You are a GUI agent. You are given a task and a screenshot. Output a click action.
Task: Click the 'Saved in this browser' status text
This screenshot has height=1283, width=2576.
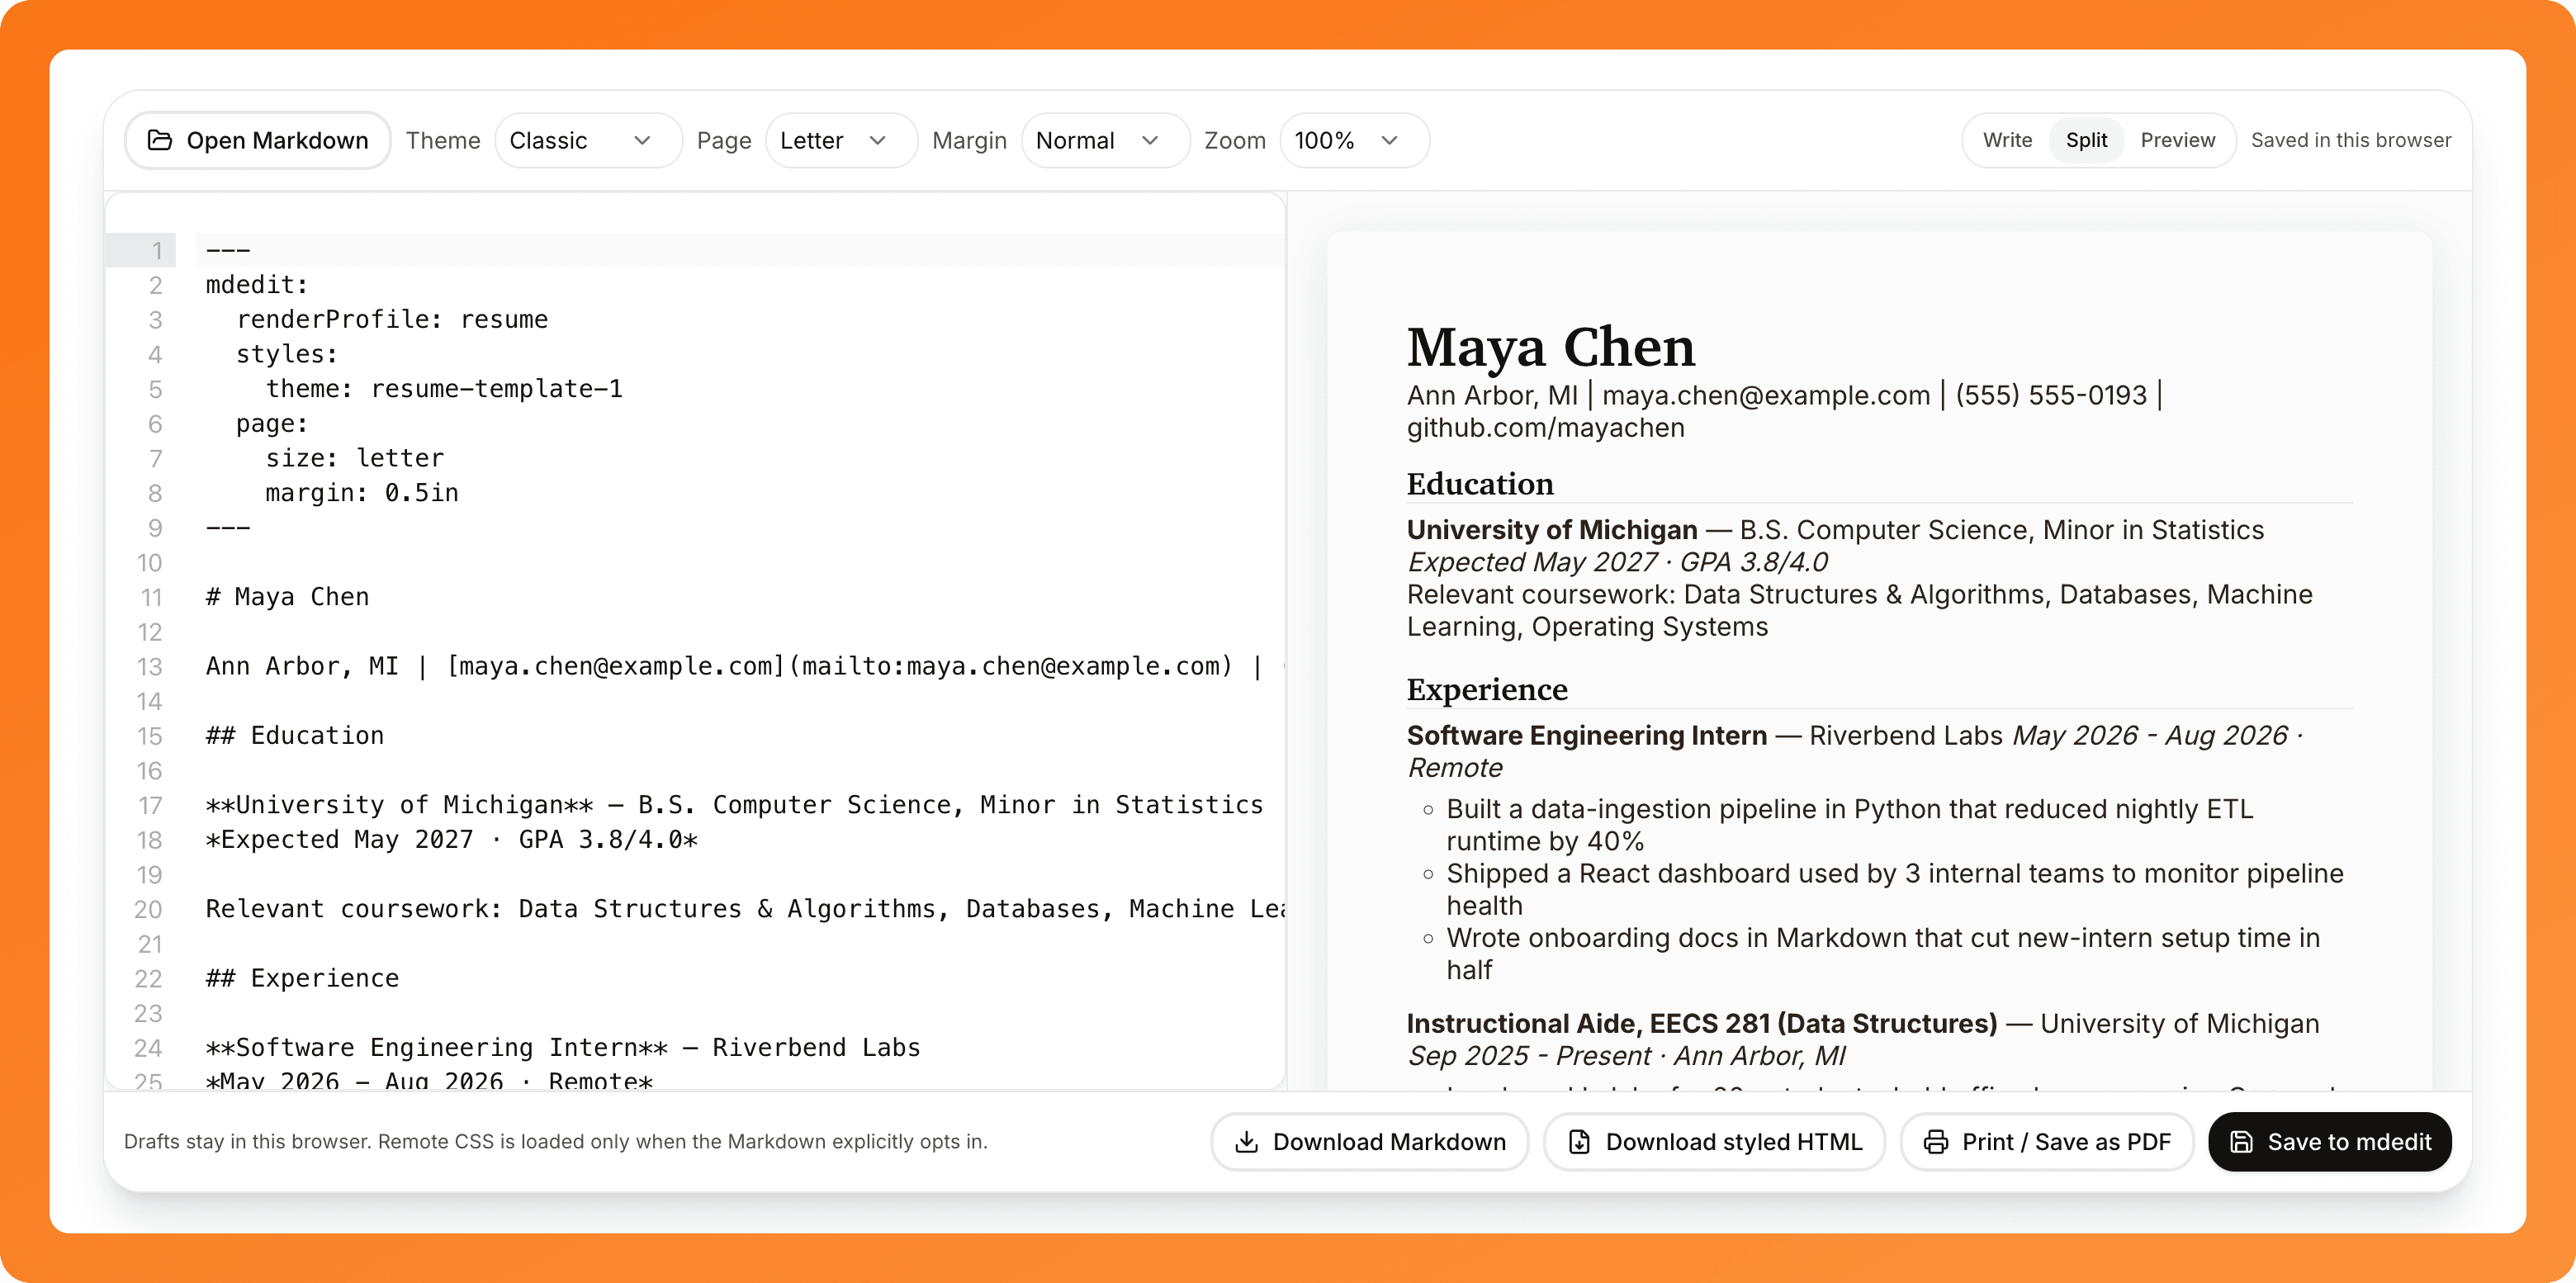pos(2350,140)
